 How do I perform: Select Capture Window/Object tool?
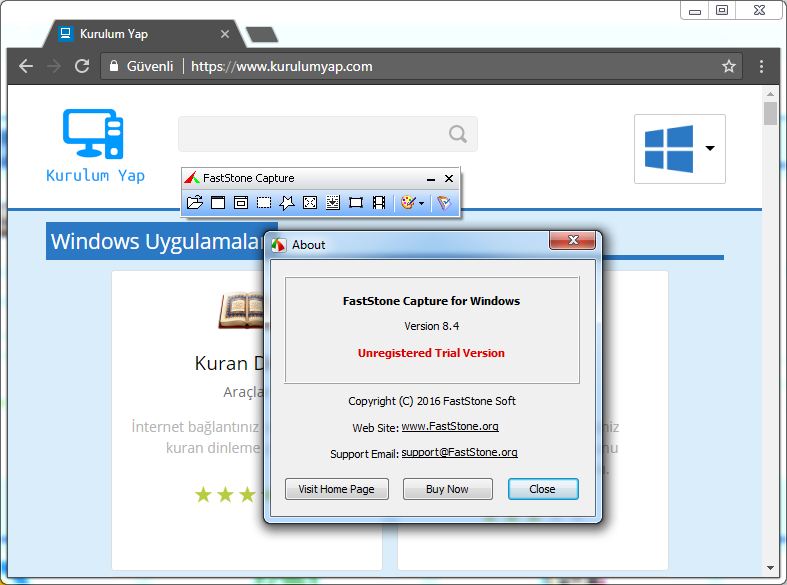241,203
